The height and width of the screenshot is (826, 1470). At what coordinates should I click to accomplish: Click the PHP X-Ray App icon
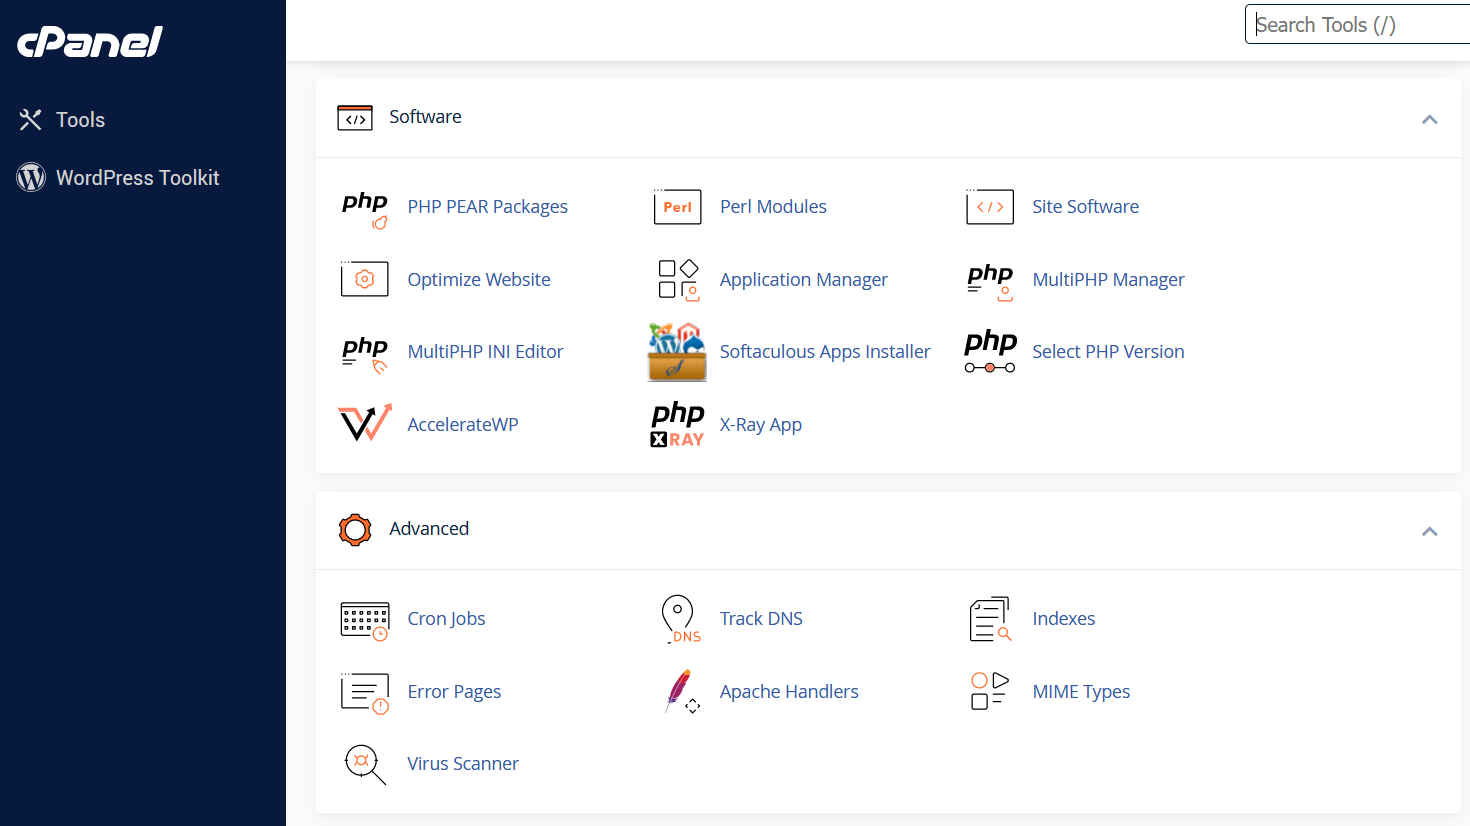(677, 424)
